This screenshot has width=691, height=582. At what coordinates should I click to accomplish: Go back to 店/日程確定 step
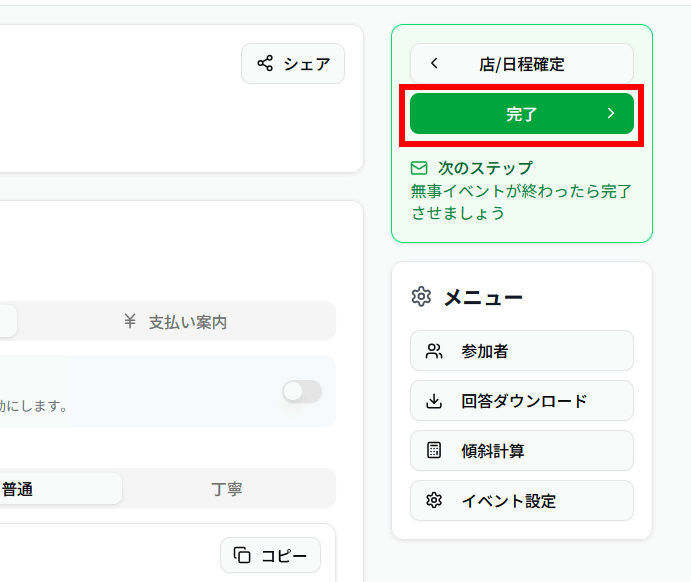(521, 64)
